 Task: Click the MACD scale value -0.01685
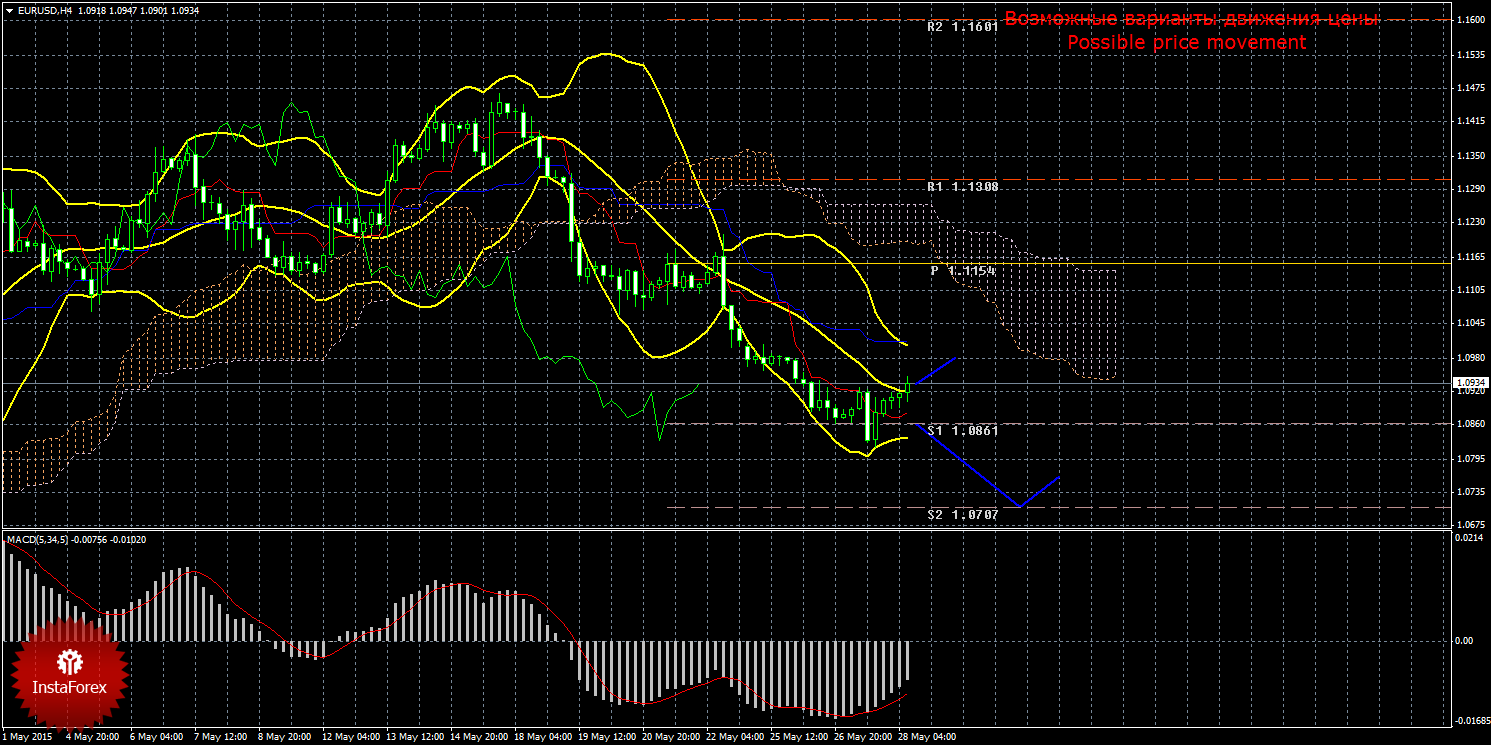[1467, 719]
